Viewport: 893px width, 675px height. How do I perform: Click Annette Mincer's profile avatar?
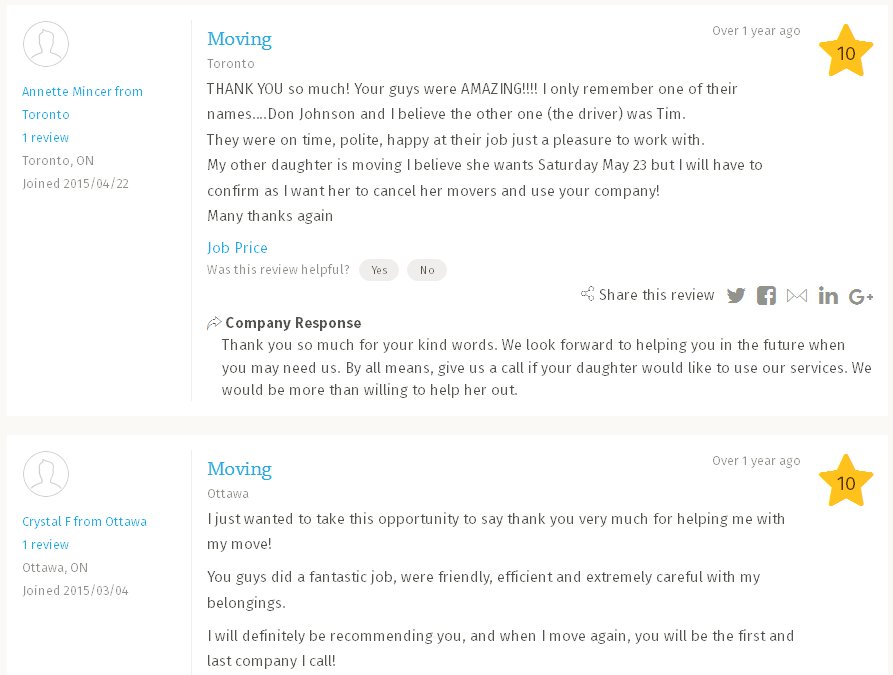point(45,44)
